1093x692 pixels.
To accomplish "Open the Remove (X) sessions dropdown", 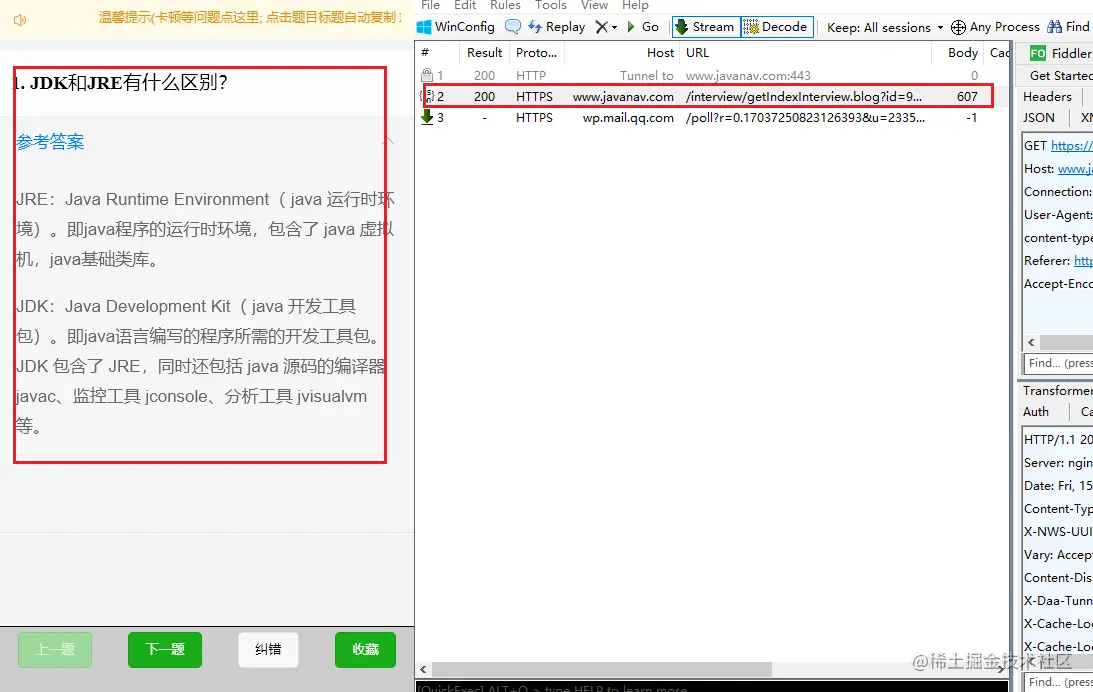I will pos(606,27).
